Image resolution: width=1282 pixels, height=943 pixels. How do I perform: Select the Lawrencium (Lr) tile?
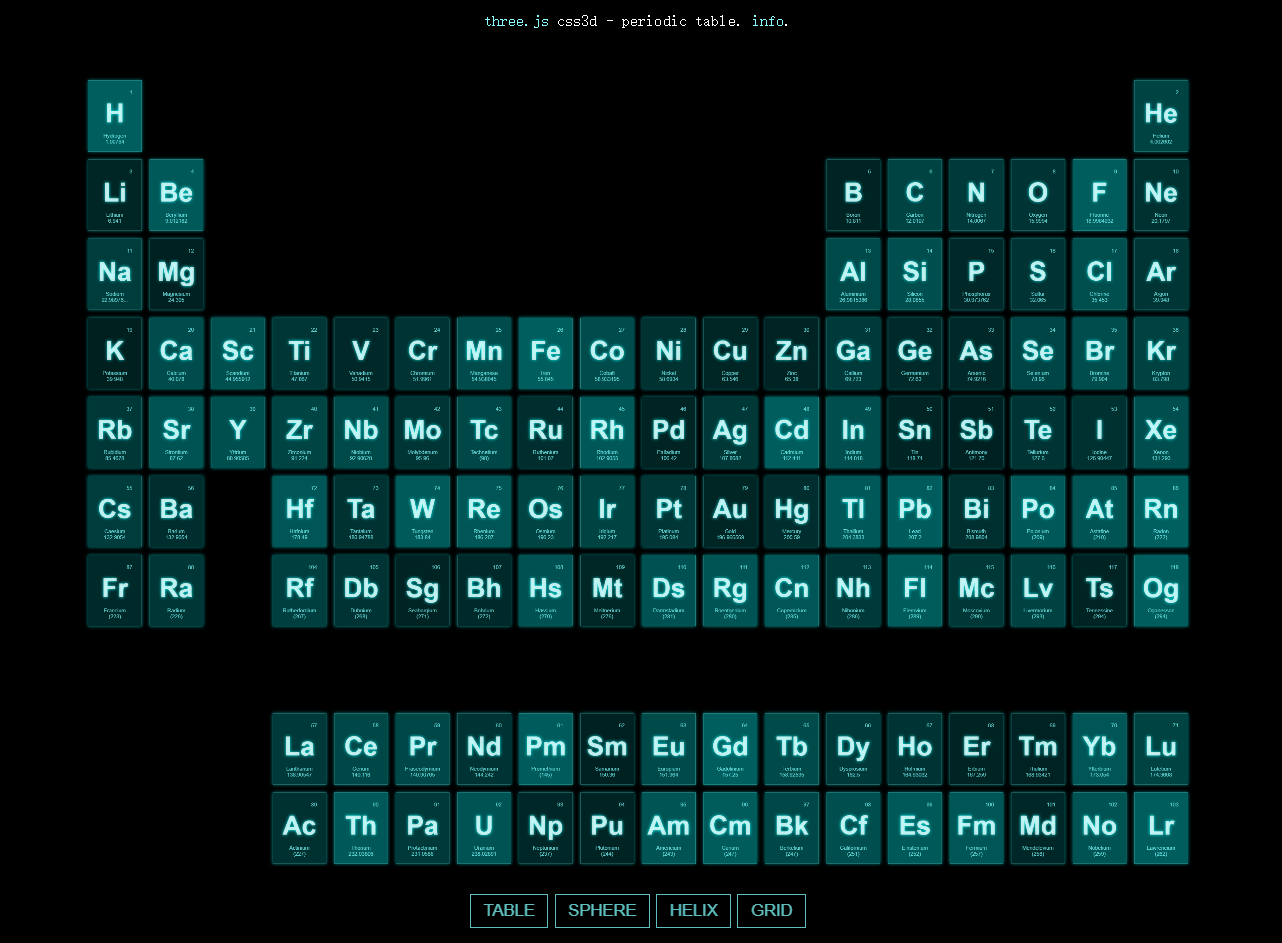(x=1161, y=827)
